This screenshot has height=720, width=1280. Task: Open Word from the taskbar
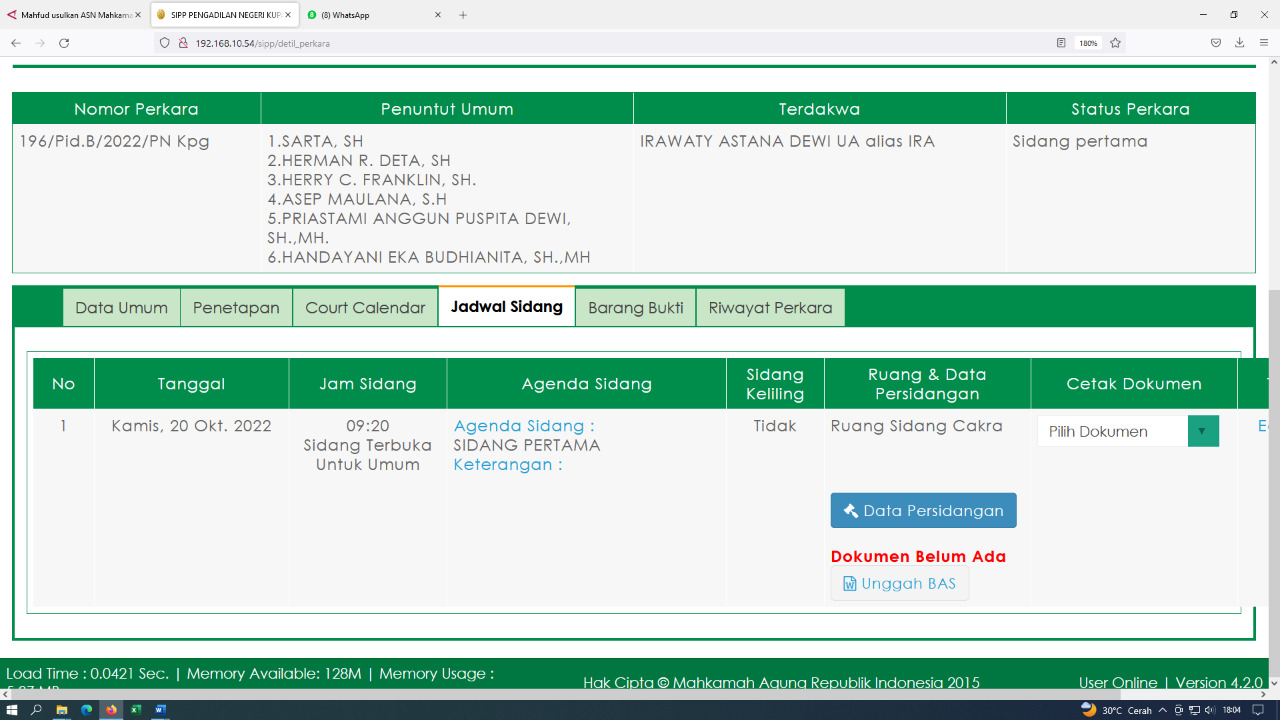click(x=160, y=710)
